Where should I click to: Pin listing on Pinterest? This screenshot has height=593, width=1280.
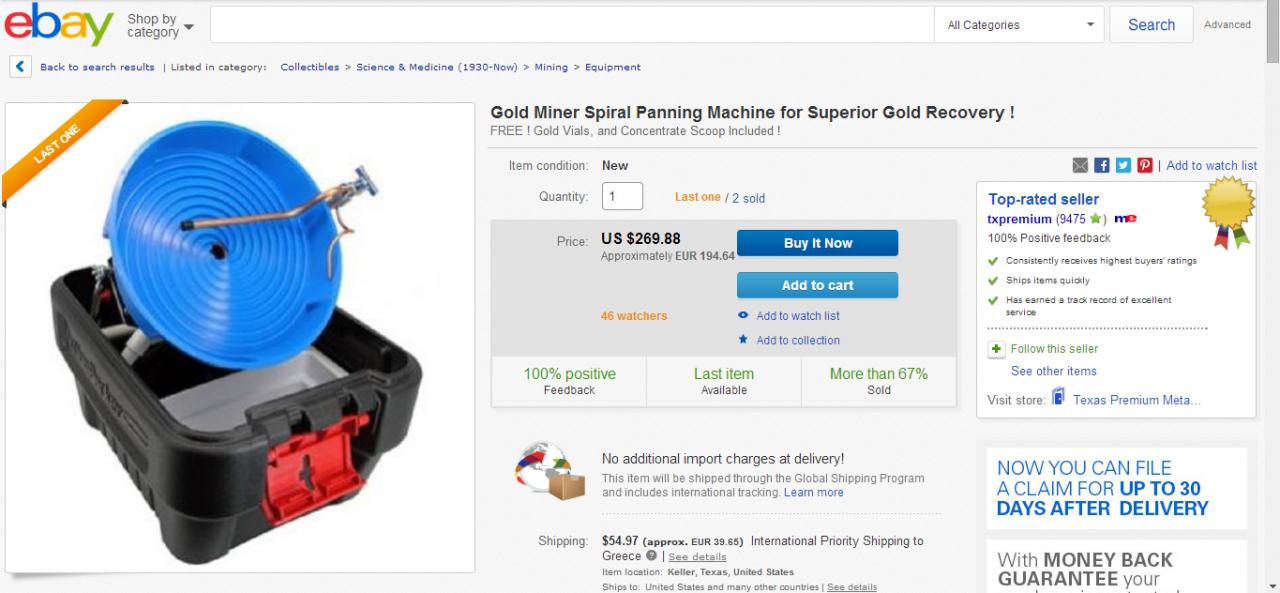pyautogui.click(x=1145, y=165)
